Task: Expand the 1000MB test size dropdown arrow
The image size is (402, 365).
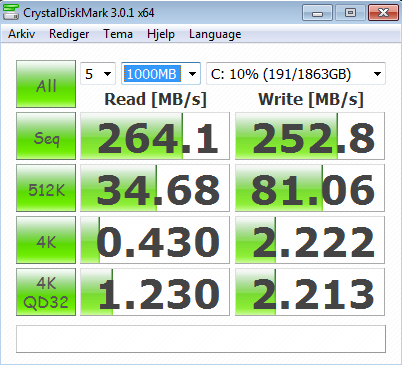Action: [x=192, y=73]
